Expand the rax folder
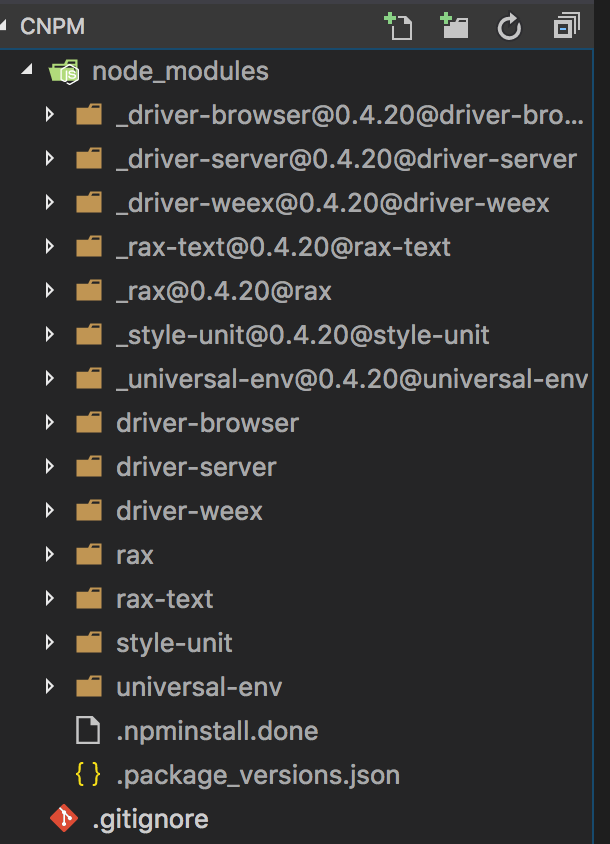Screen dimensions: 610x844 click(x=49, y=554)
